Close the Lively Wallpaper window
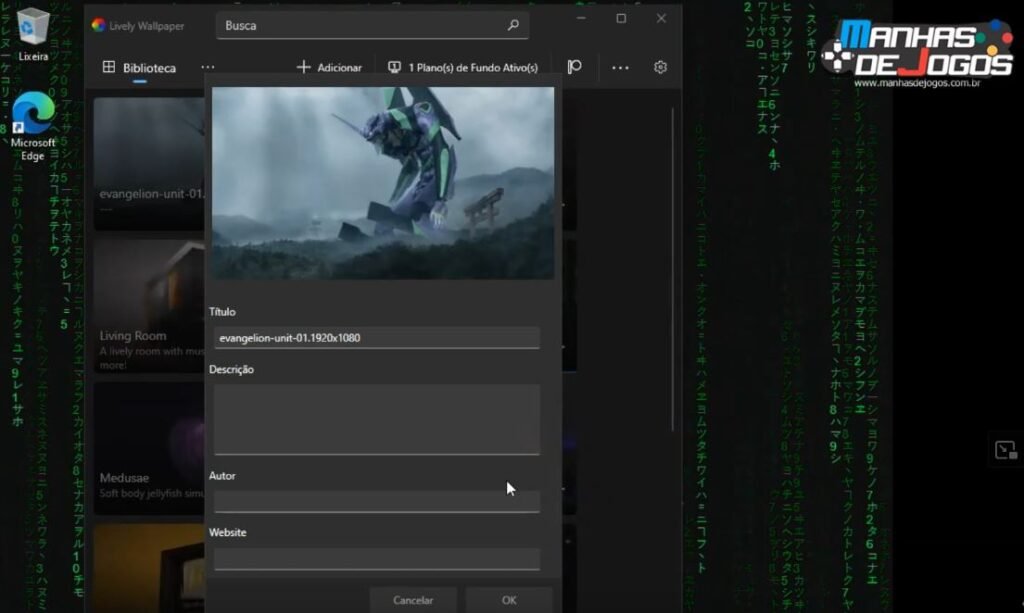Screen dimensions: 1024x613 [662, 18]
